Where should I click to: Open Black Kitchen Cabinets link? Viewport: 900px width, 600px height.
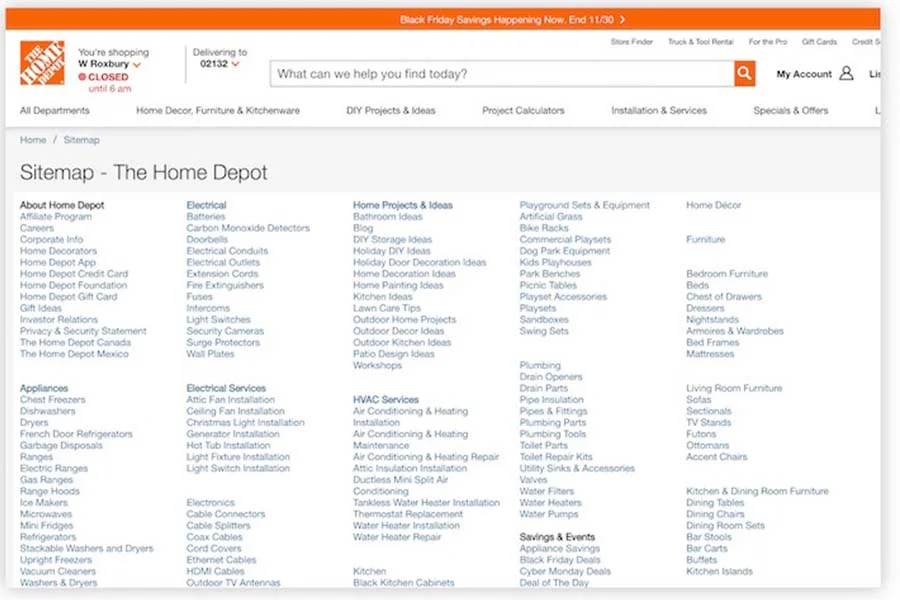coord(404,582)
